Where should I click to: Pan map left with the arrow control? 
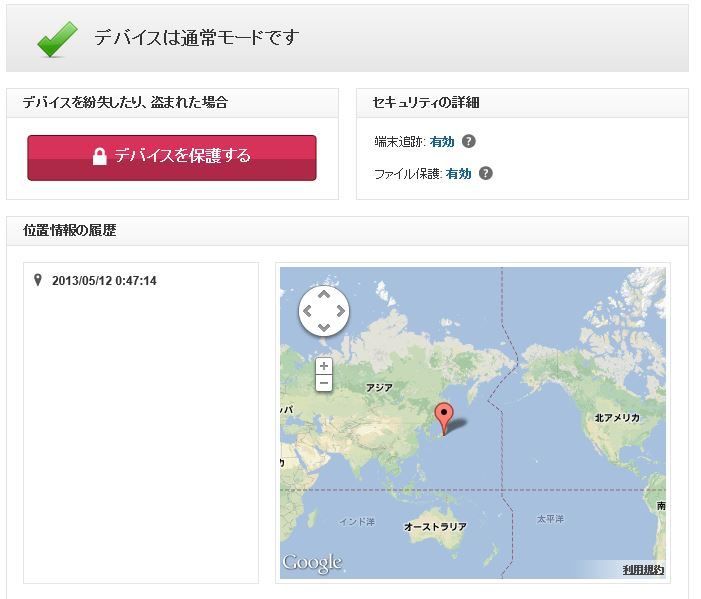click(x=307, y=311)
